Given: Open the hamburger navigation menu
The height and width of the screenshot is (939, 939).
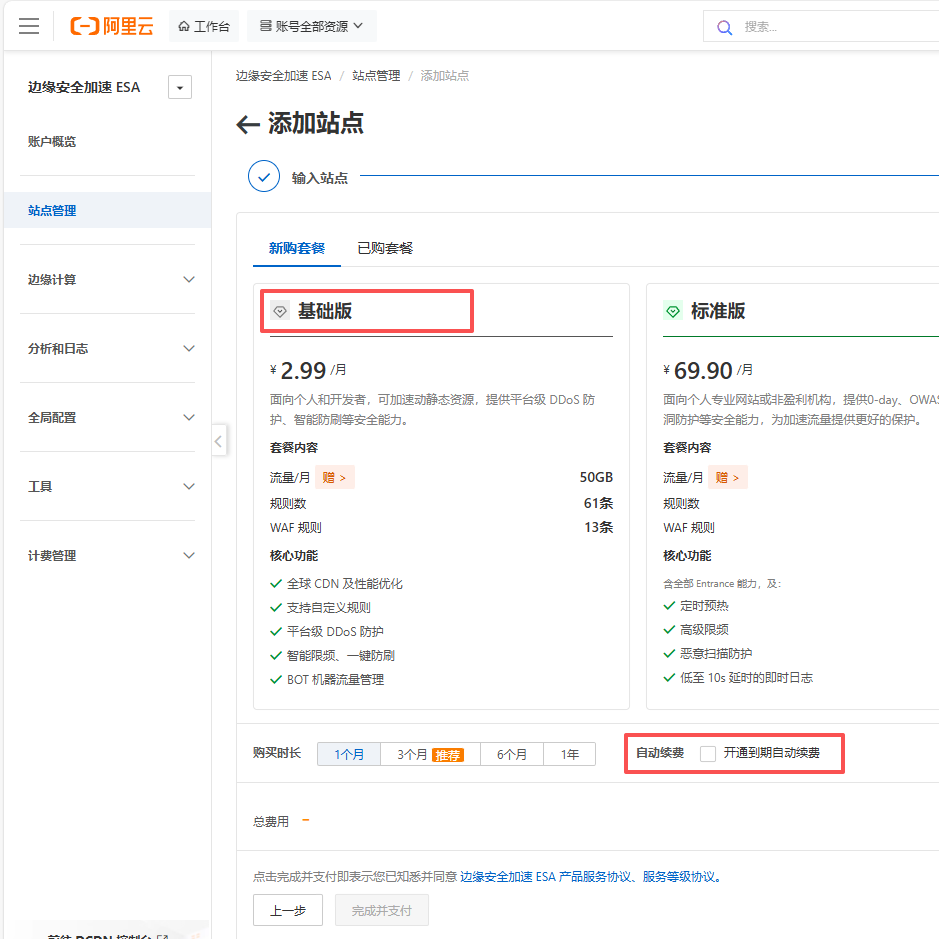Looking at the screenshot, I should [29, 27].
